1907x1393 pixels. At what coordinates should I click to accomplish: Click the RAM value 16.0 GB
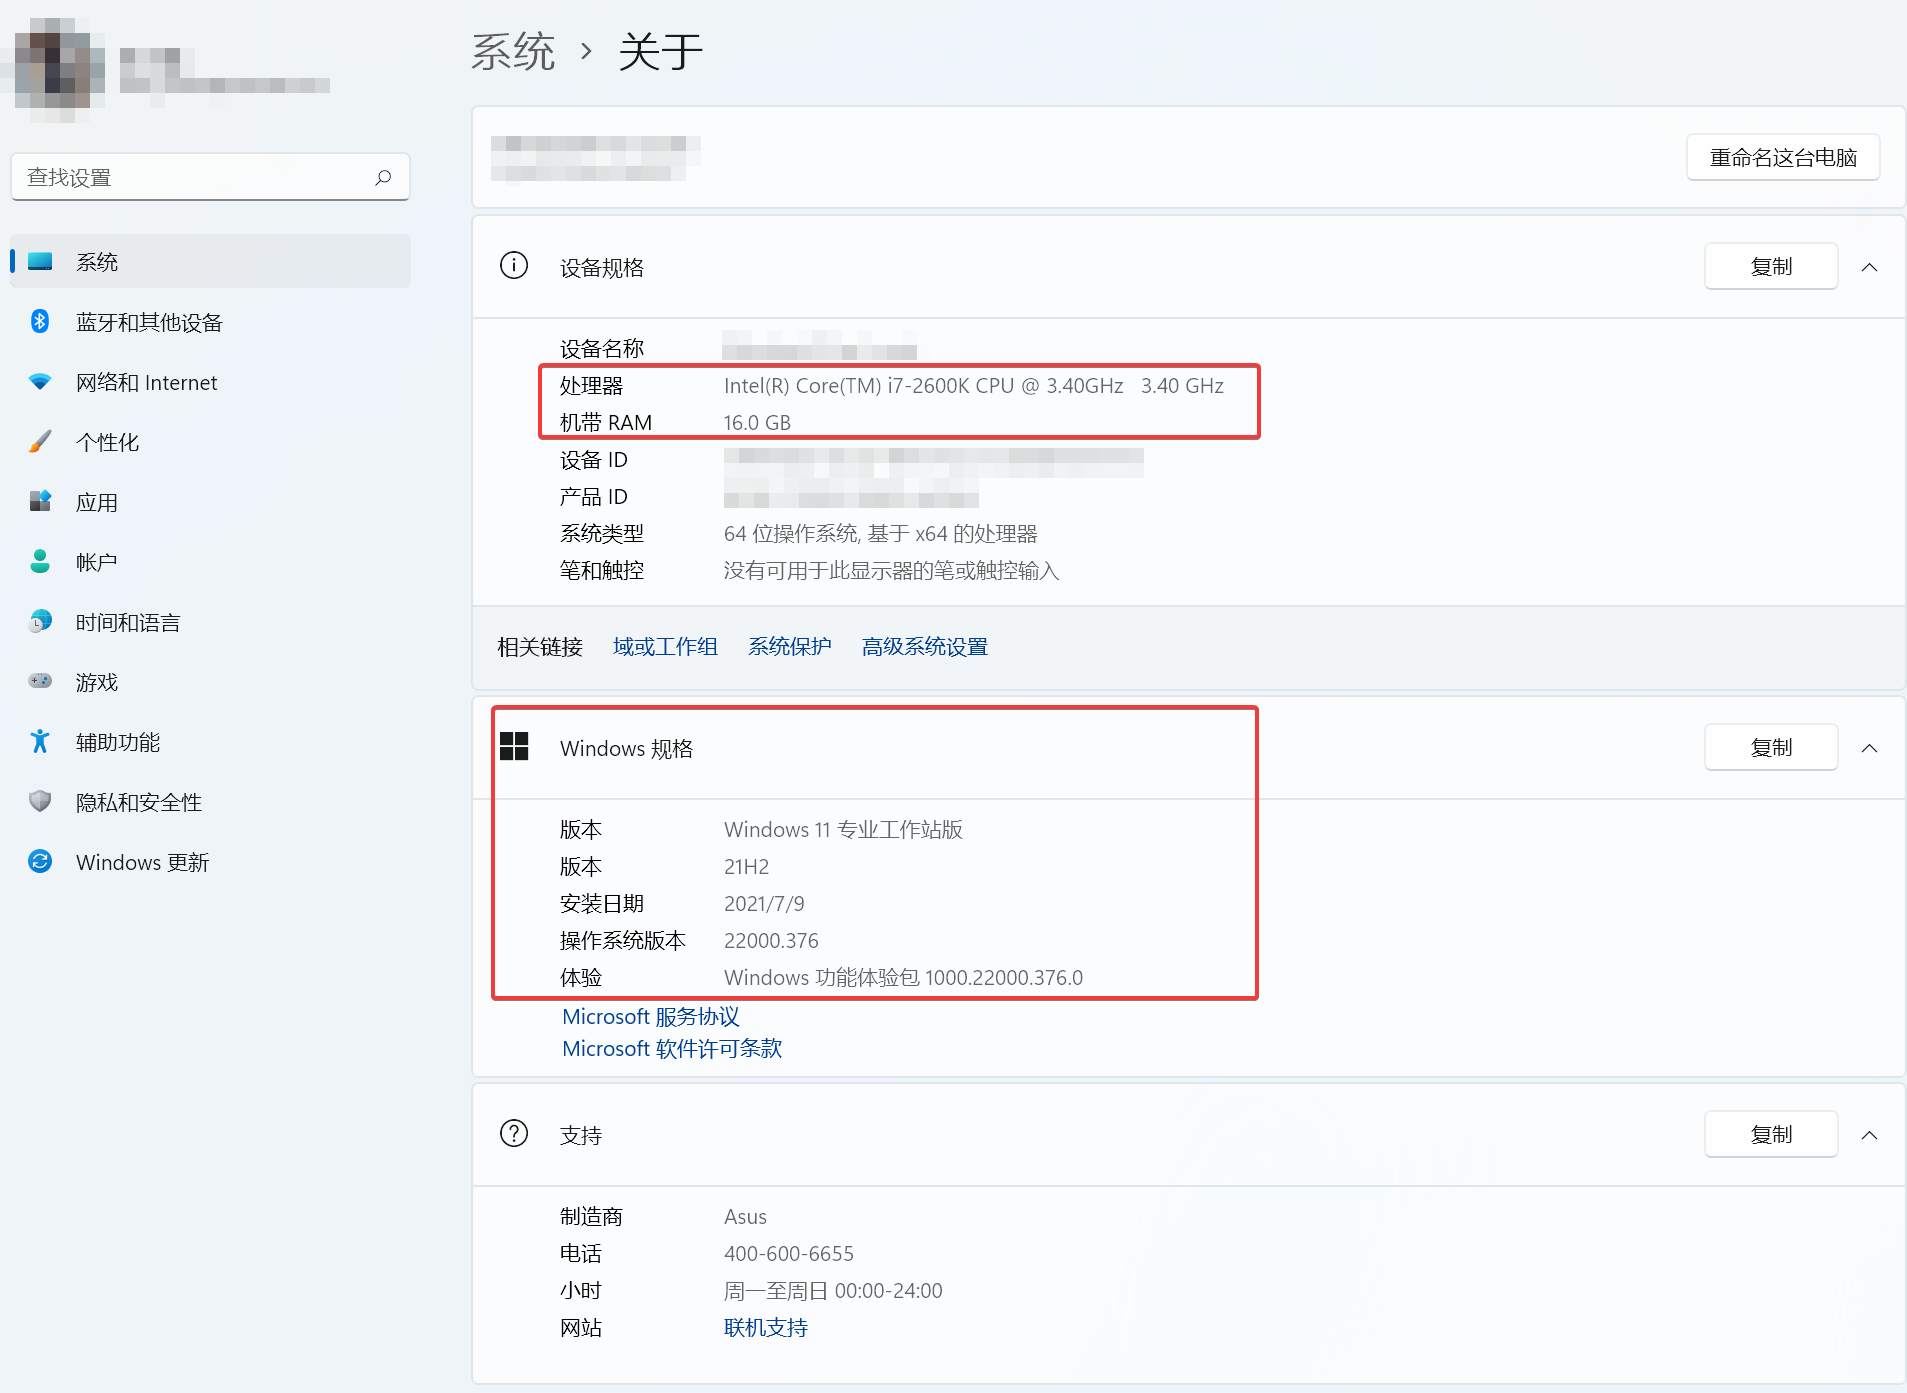coord(757,423)
